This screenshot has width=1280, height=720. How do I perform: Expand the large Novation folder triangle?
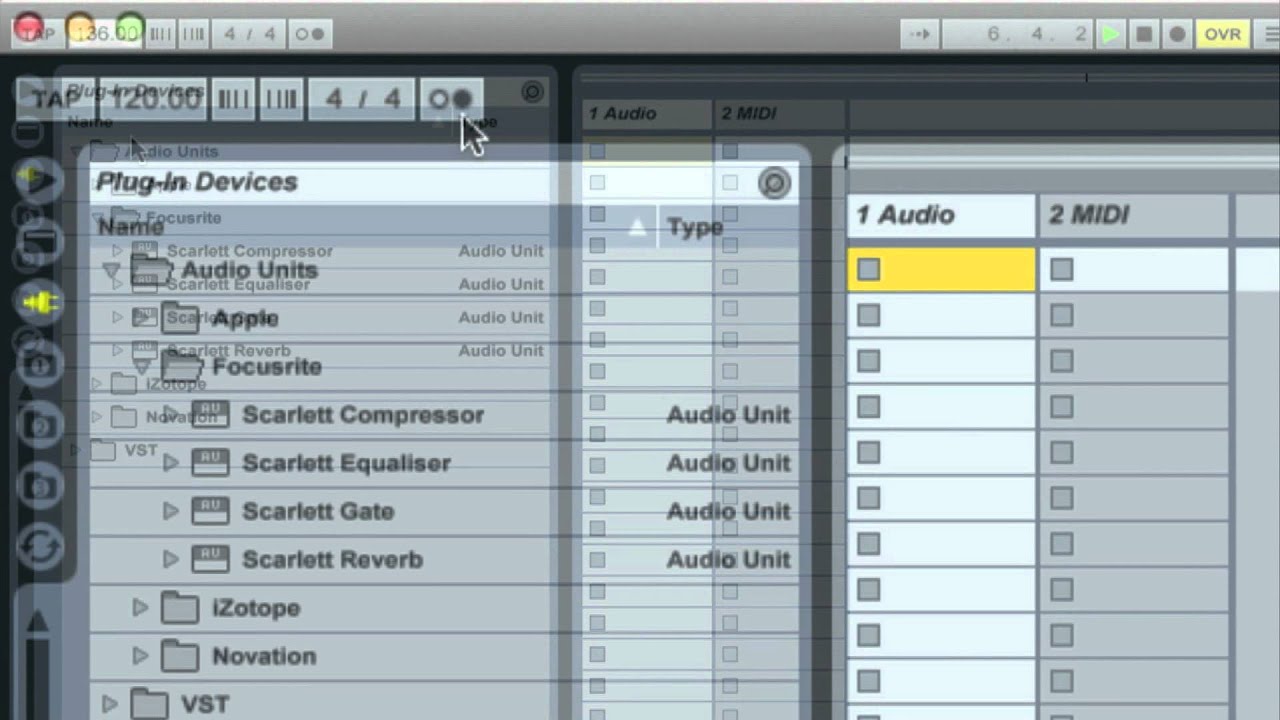point(140,655)
